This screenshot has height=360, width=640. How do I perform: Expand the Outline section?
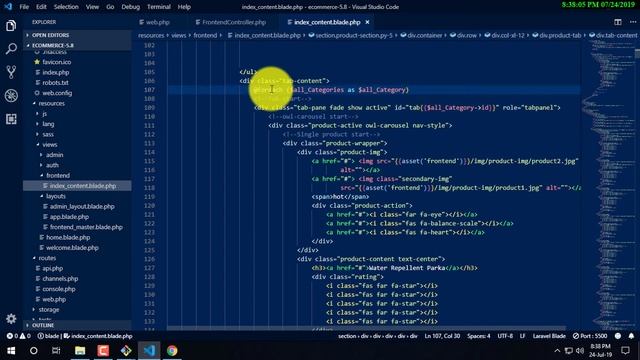click(78, 325)
